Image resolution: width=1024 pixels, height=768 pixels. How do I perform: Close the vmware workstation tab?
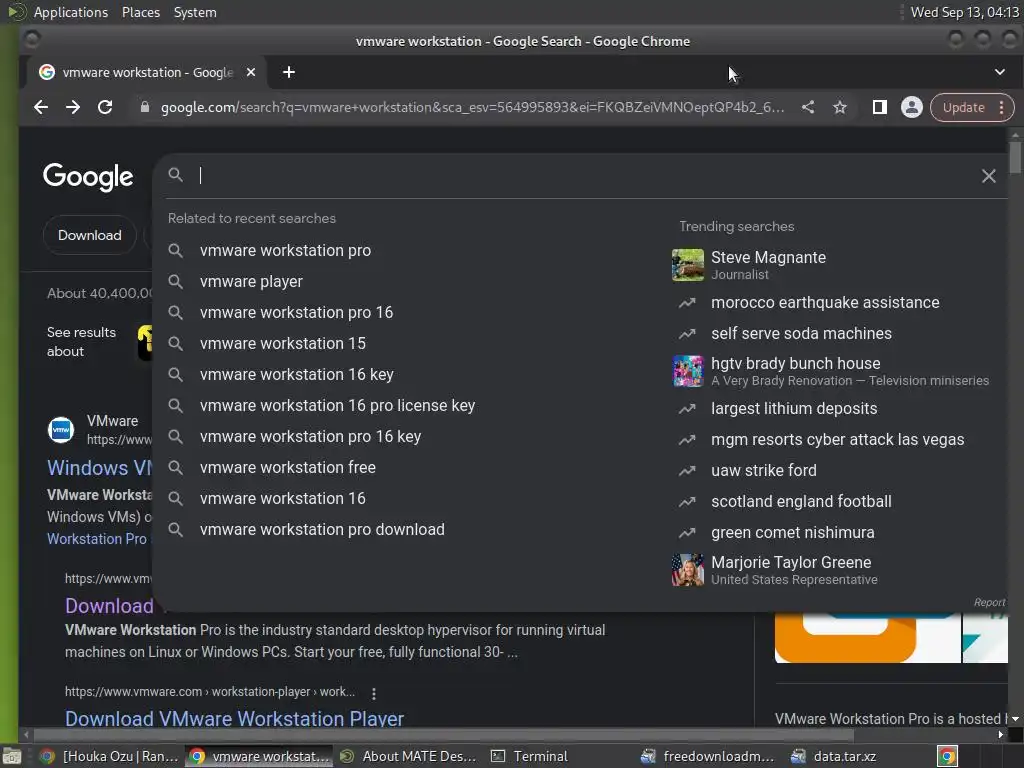coord(251,72)
